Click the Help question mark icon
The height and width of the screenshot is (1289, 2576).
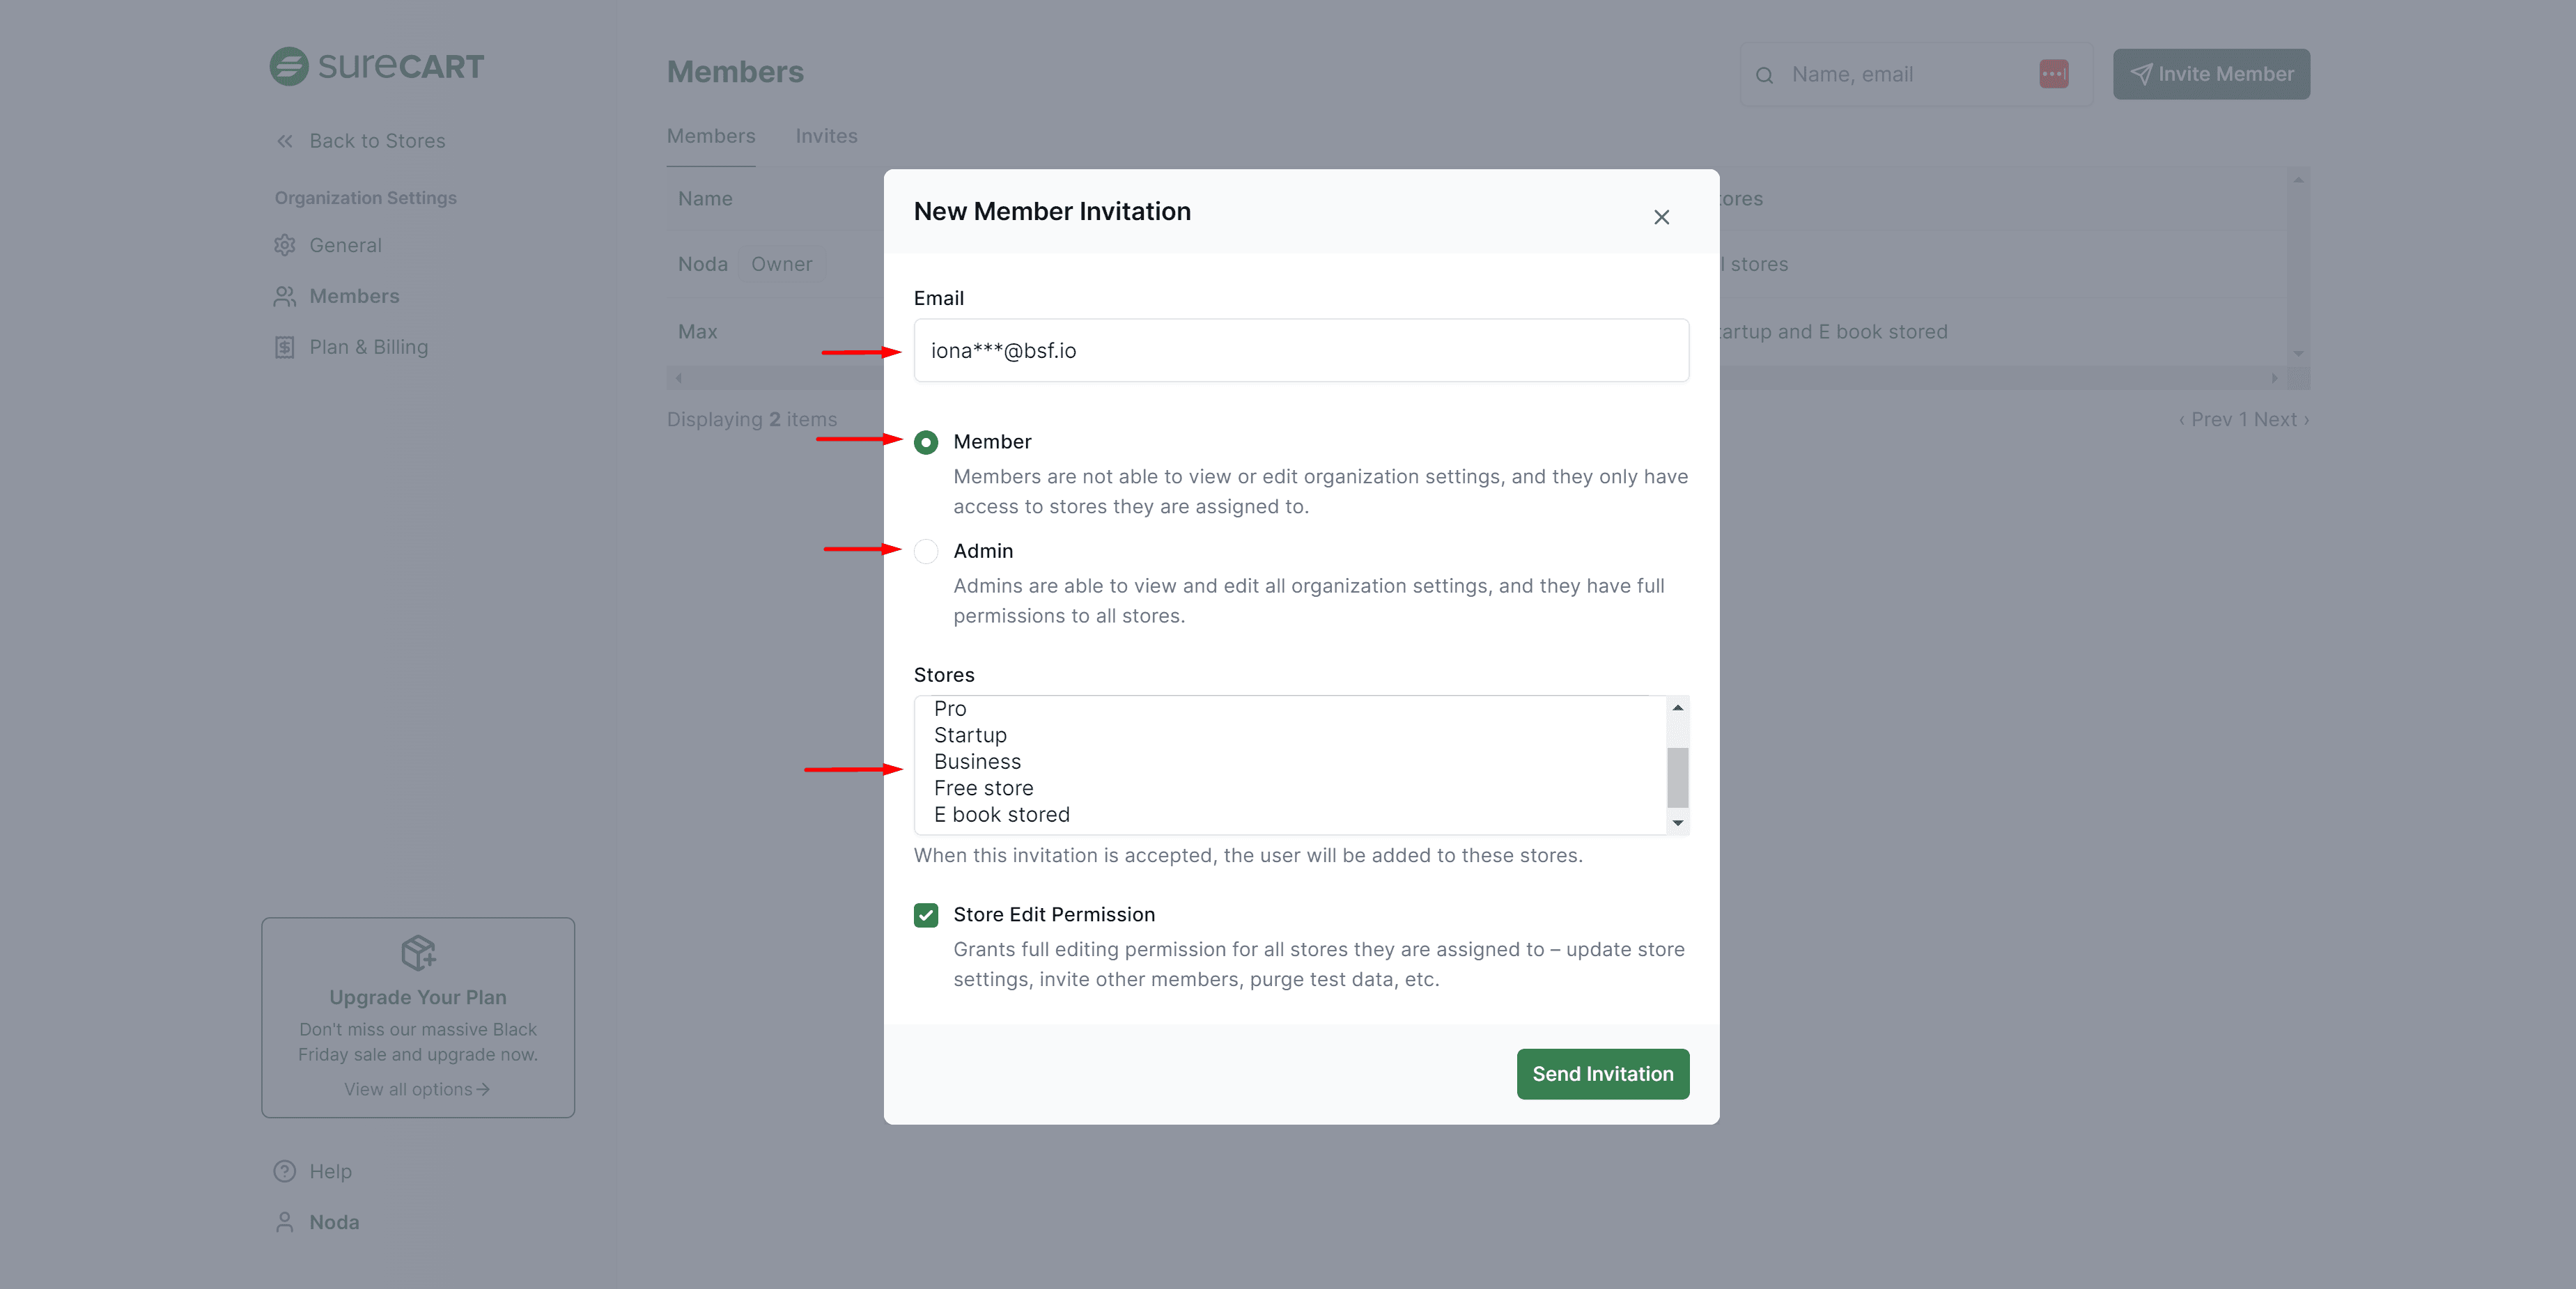(x=285, y=1171)
